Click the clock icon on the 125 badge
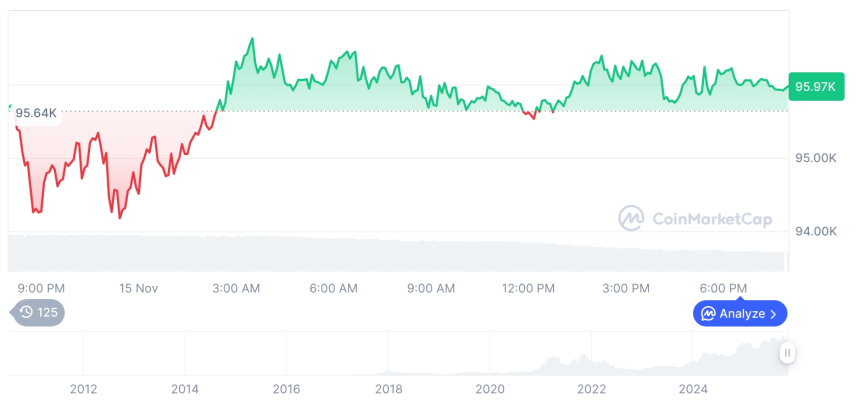 click(x=26, y=313)
